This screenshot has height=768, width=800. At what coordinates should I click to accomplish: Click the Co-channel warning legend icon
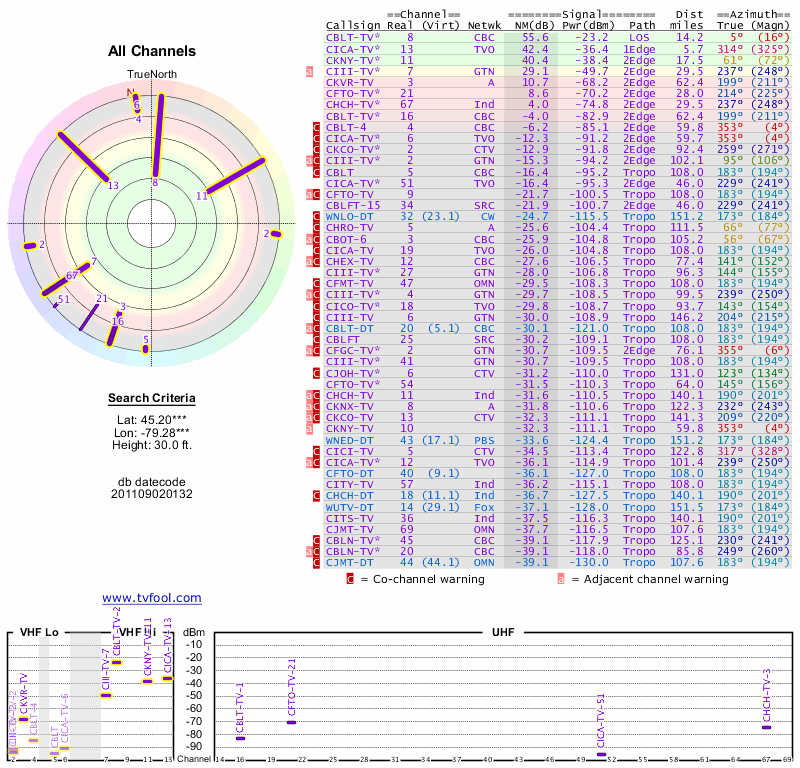[350, 578]
